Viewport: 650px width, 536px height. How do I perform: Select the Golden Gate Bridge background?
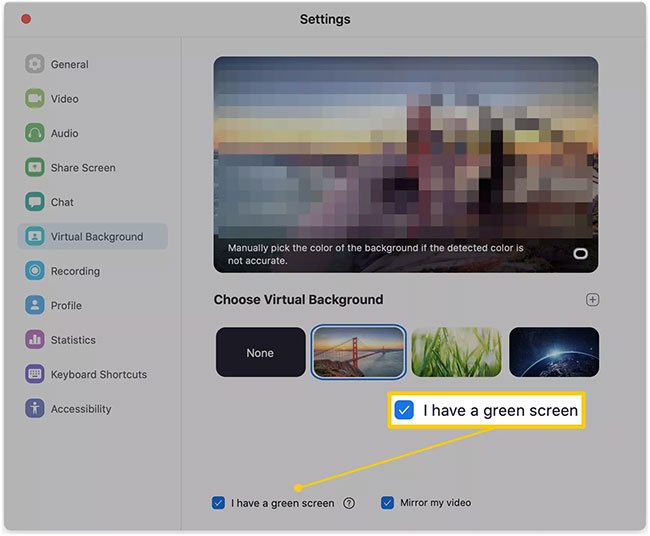[x=358, y=353]
